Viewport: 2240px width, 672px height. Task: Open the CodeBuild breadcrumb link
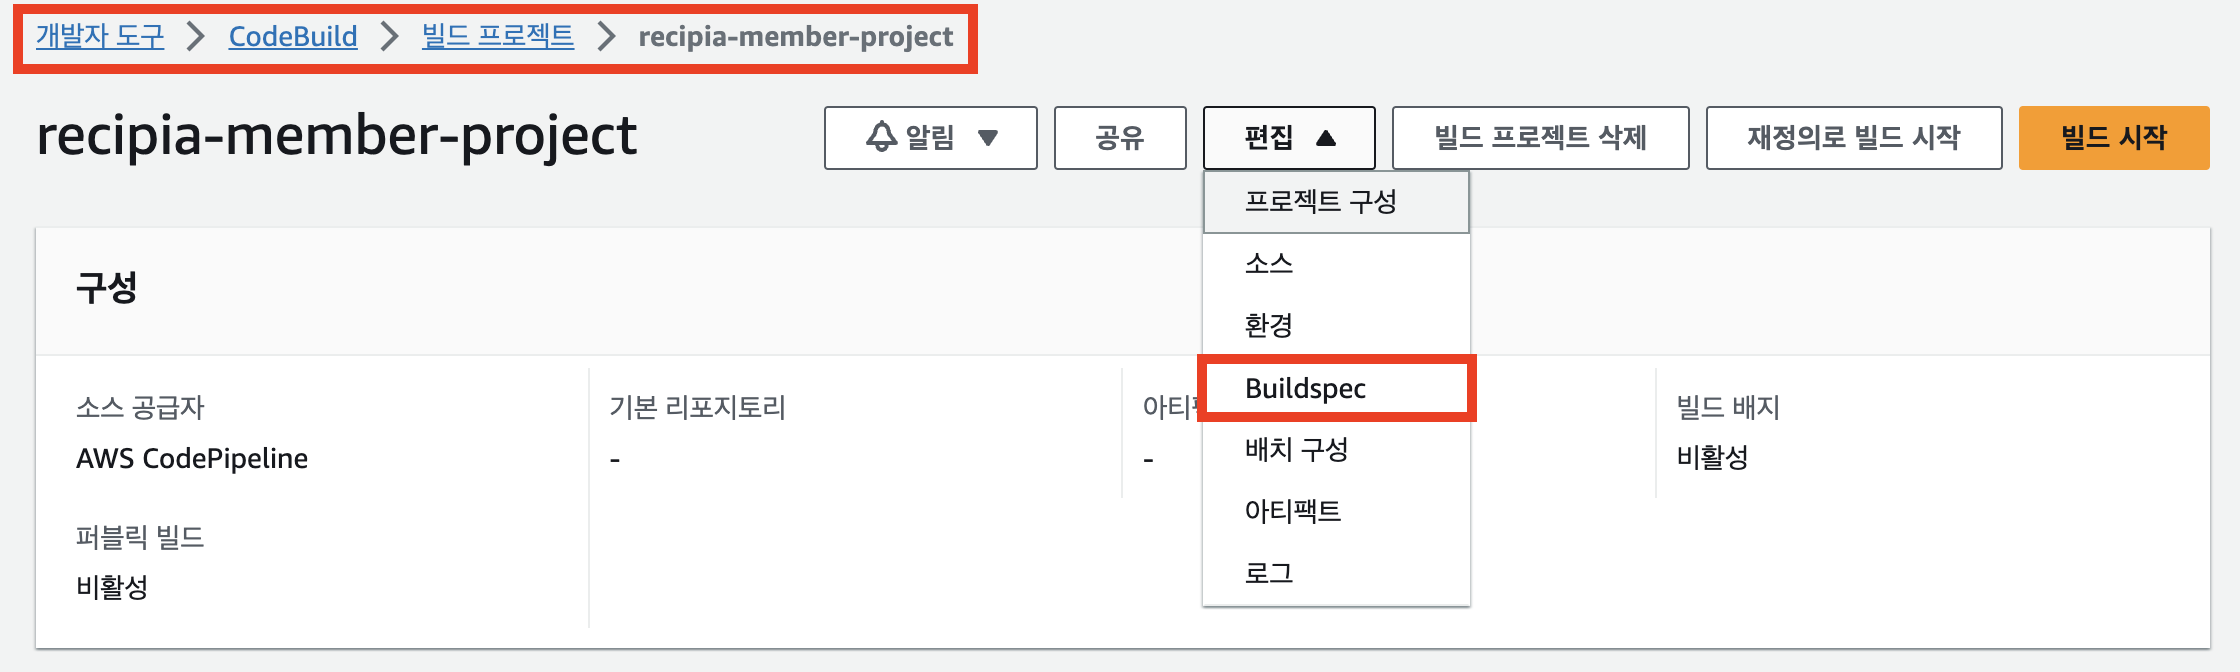(293, 37)
